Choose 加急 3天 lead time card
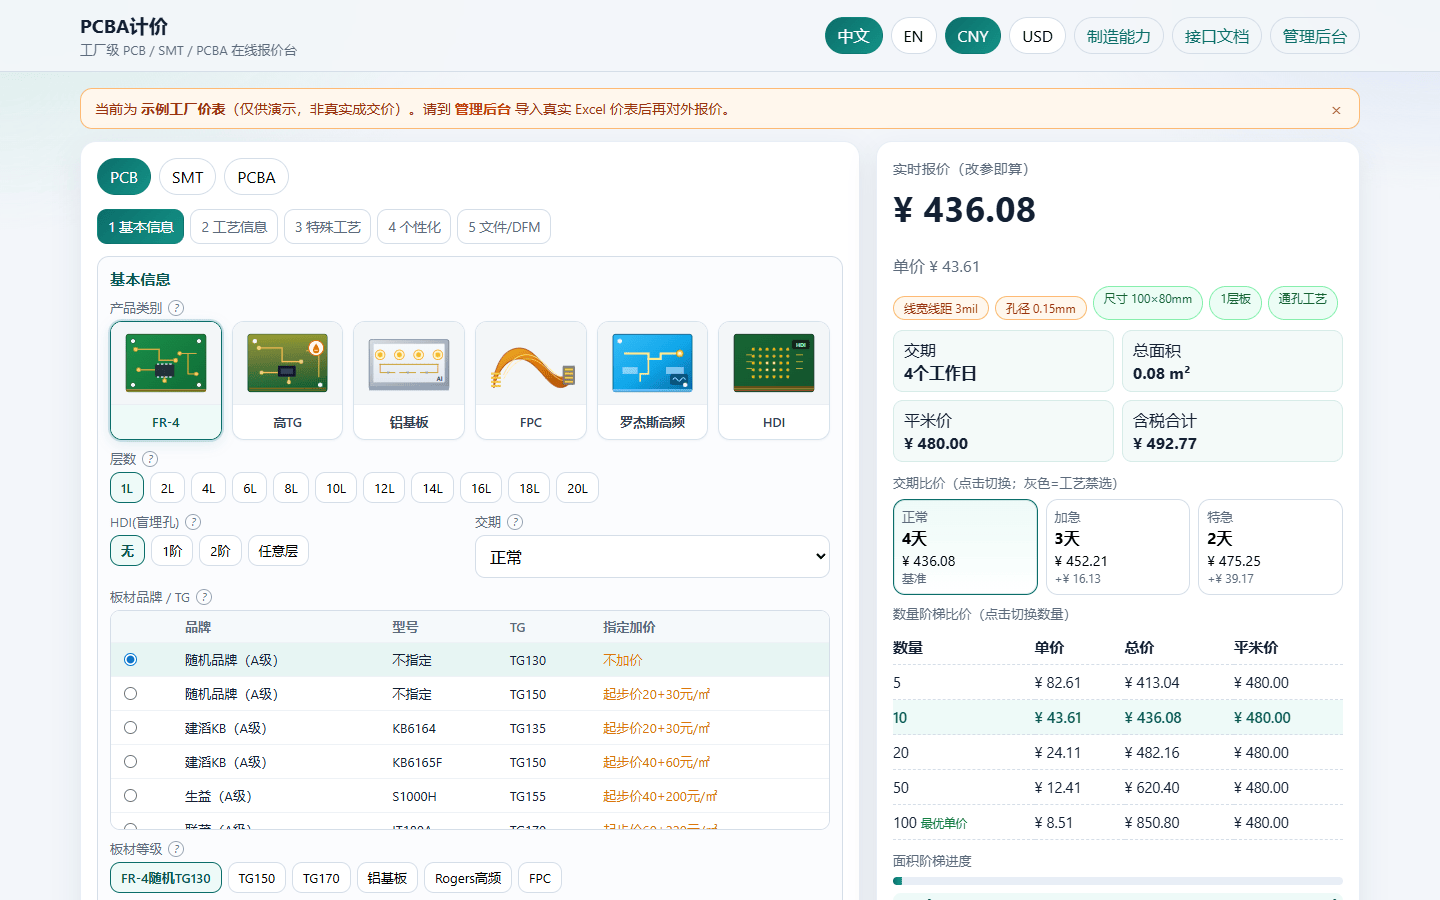 (x=1117, y=547)
